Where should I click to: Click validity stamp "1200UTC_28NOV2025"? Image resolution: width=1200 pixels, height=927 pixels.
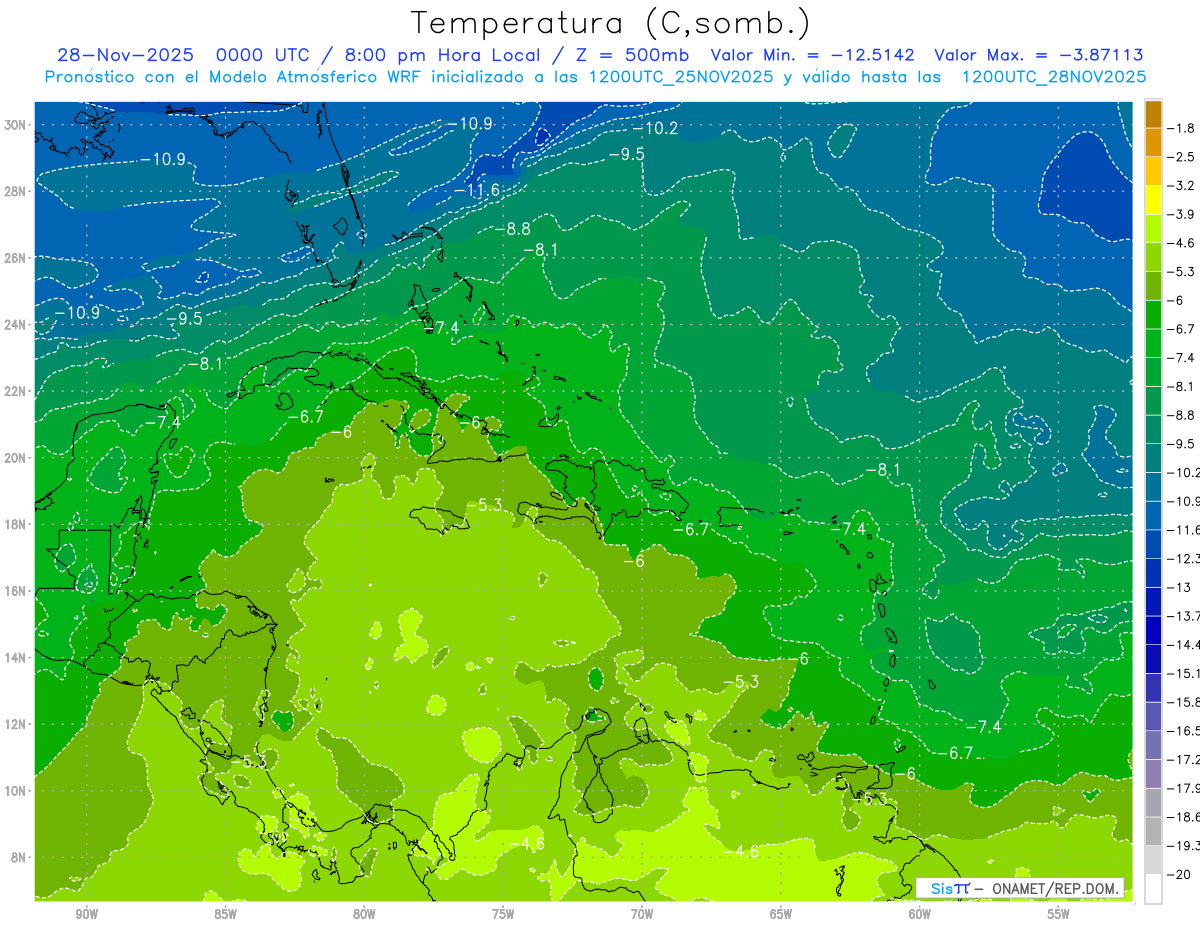tap(1053, 77)
